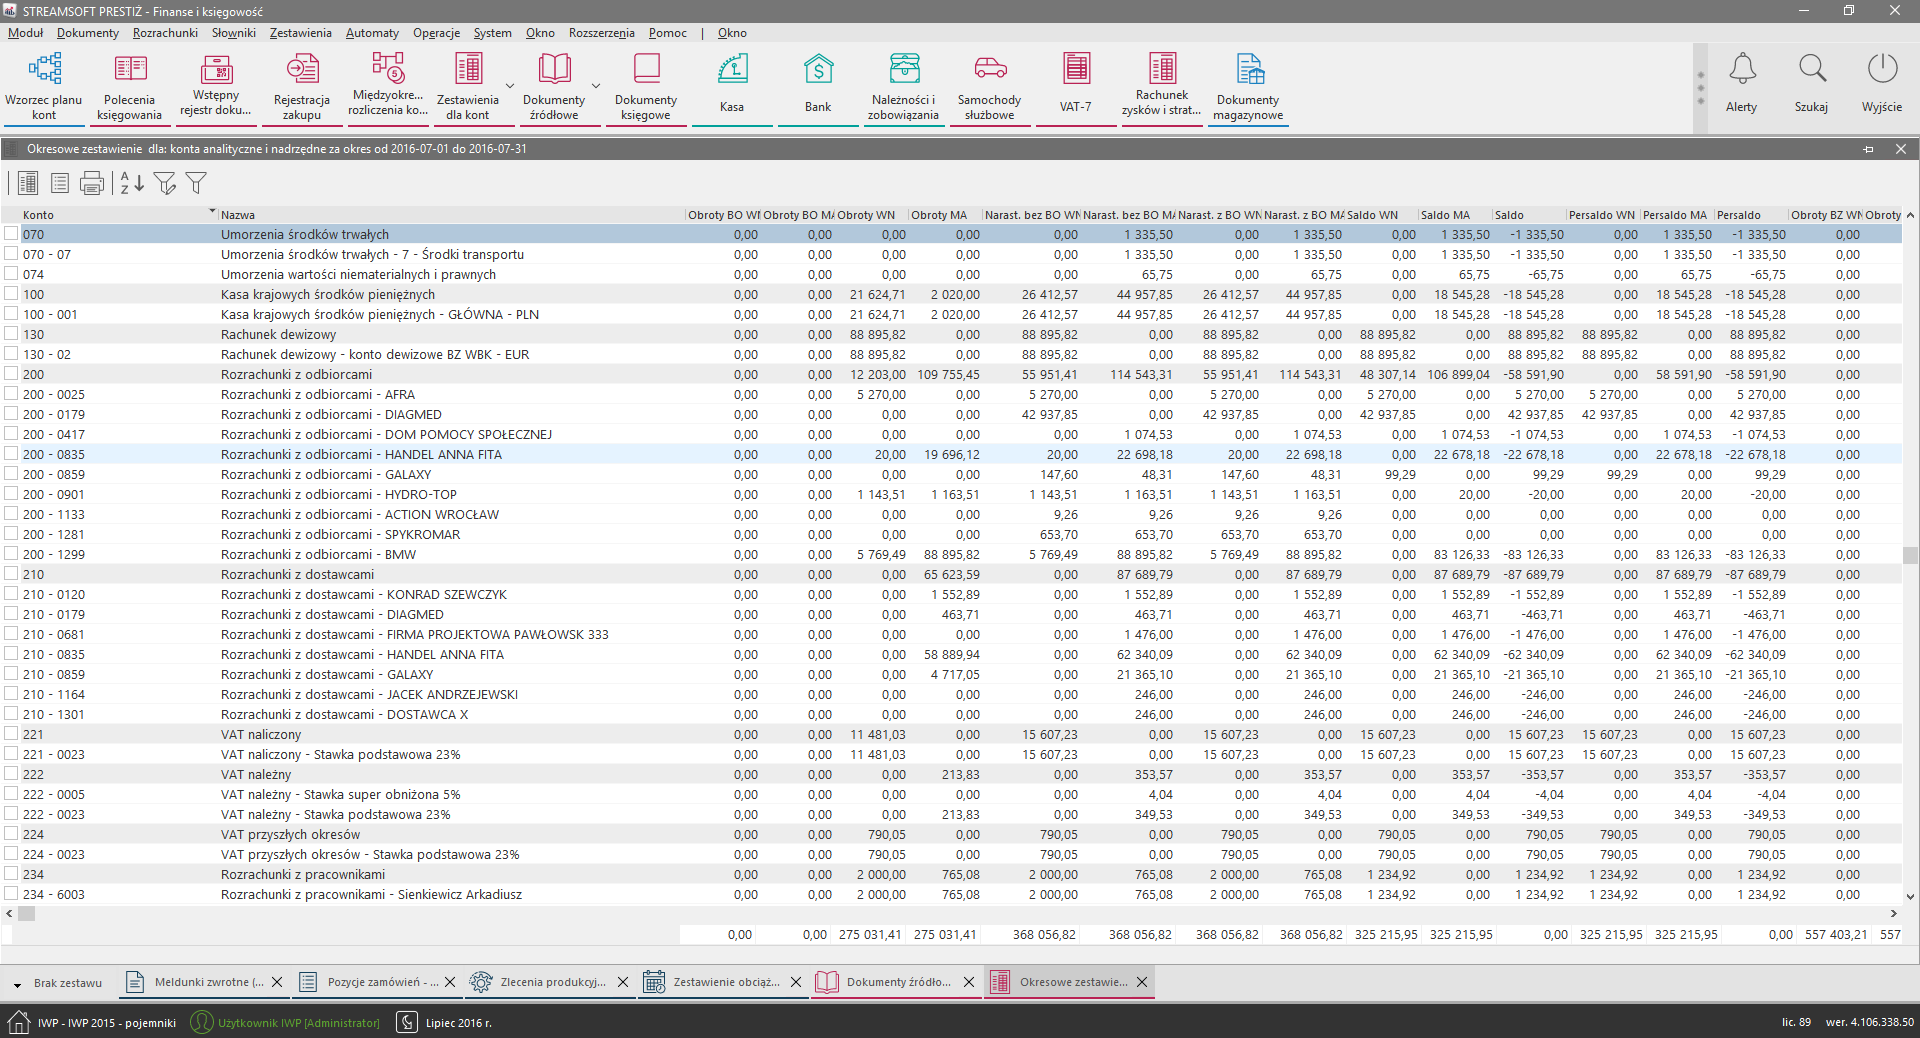Image resolution: width=1920 pixels, height=1038 pixels.
Task: Open the filter edit funnel icon
Action: (165, 183)
